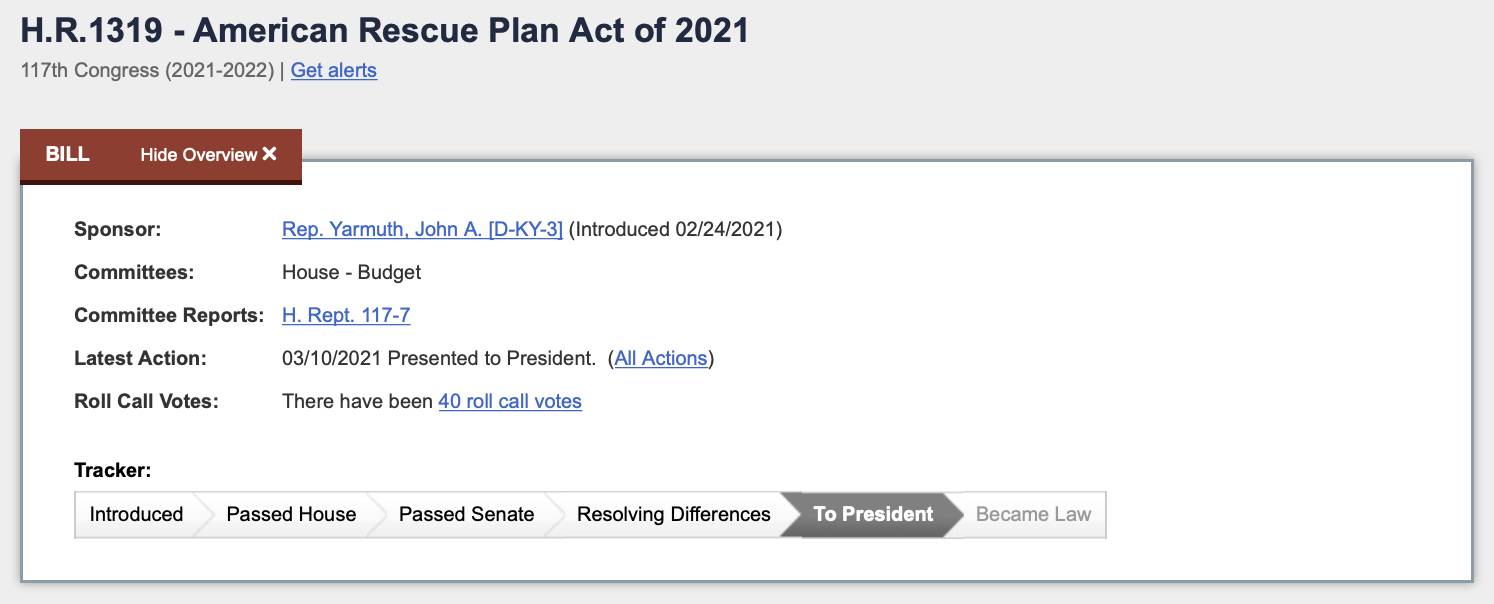Screen dimensions: 1494x604
Task: Click the highlighted To President tracker step
Action: (873, 514)
